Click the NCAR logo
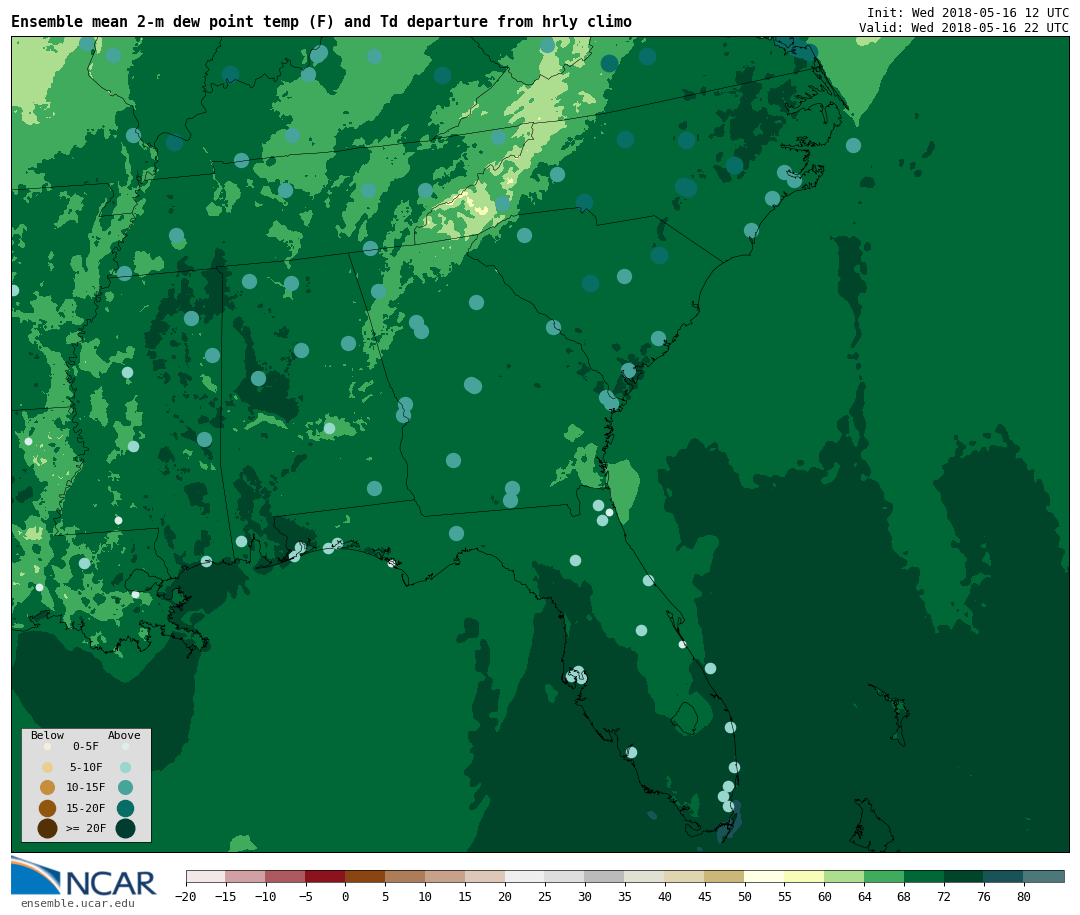Image resolution: width=1080 pixels, height=915 pixels. (x=83, y=876)
